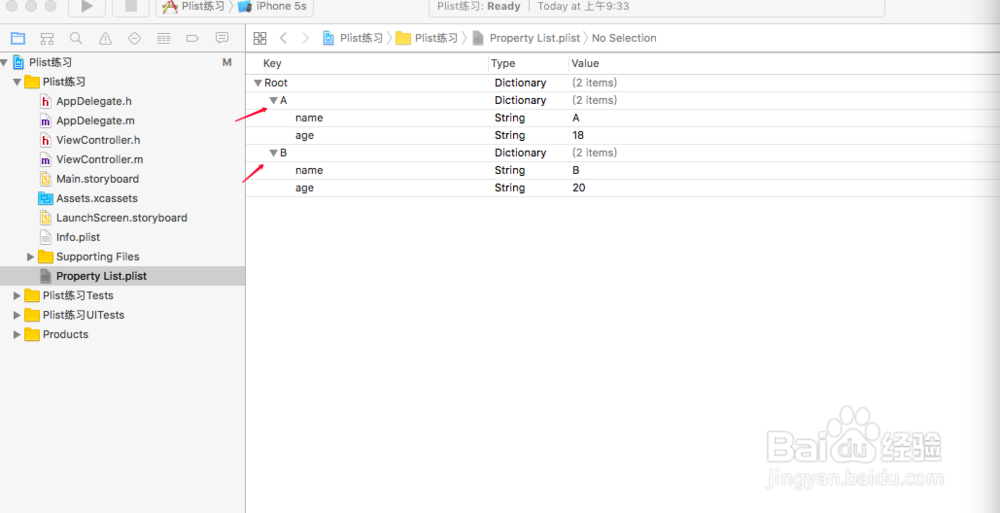1000x513 pixels.
Task: Collapse dictionary A disclosure triangle
Action: pos(274,100)
